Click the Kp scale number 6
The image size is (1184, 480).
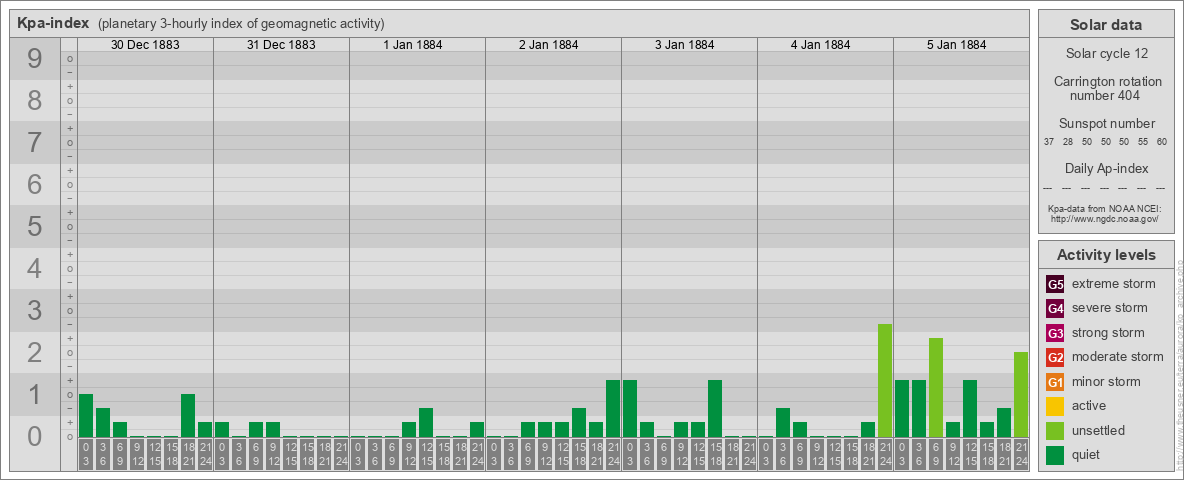35,184
